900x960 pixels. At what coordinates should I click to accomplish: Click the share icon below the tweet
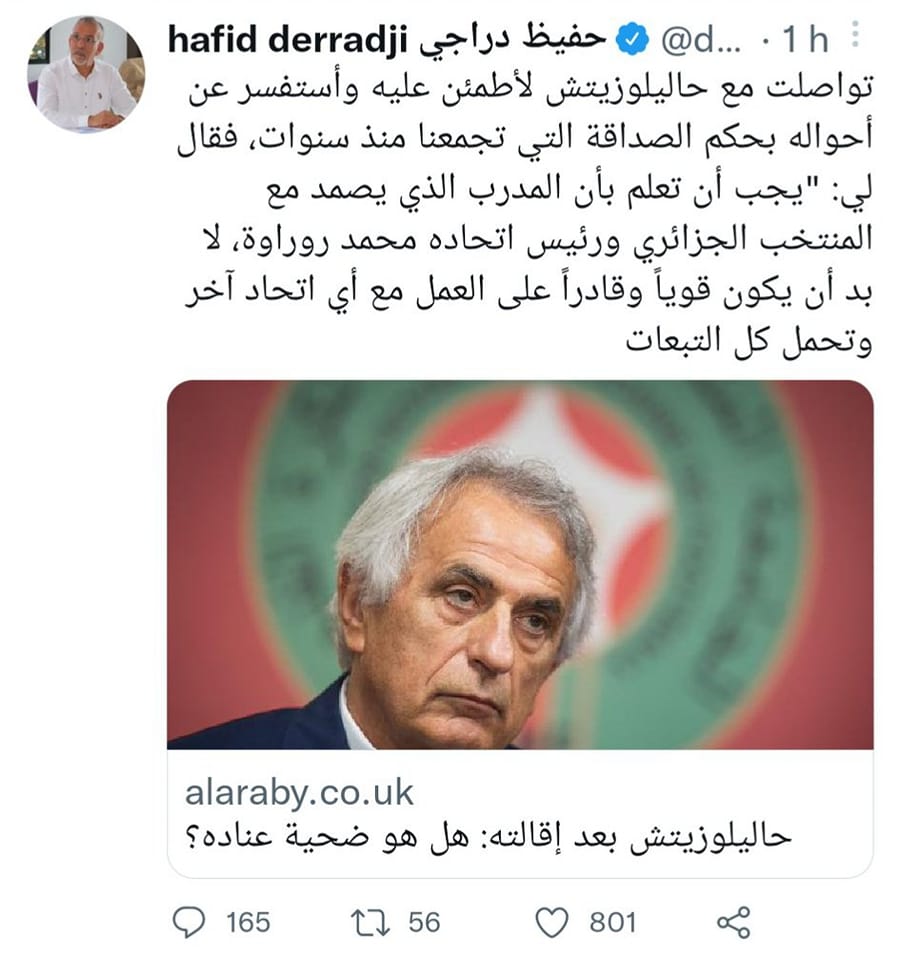point(733,922)
